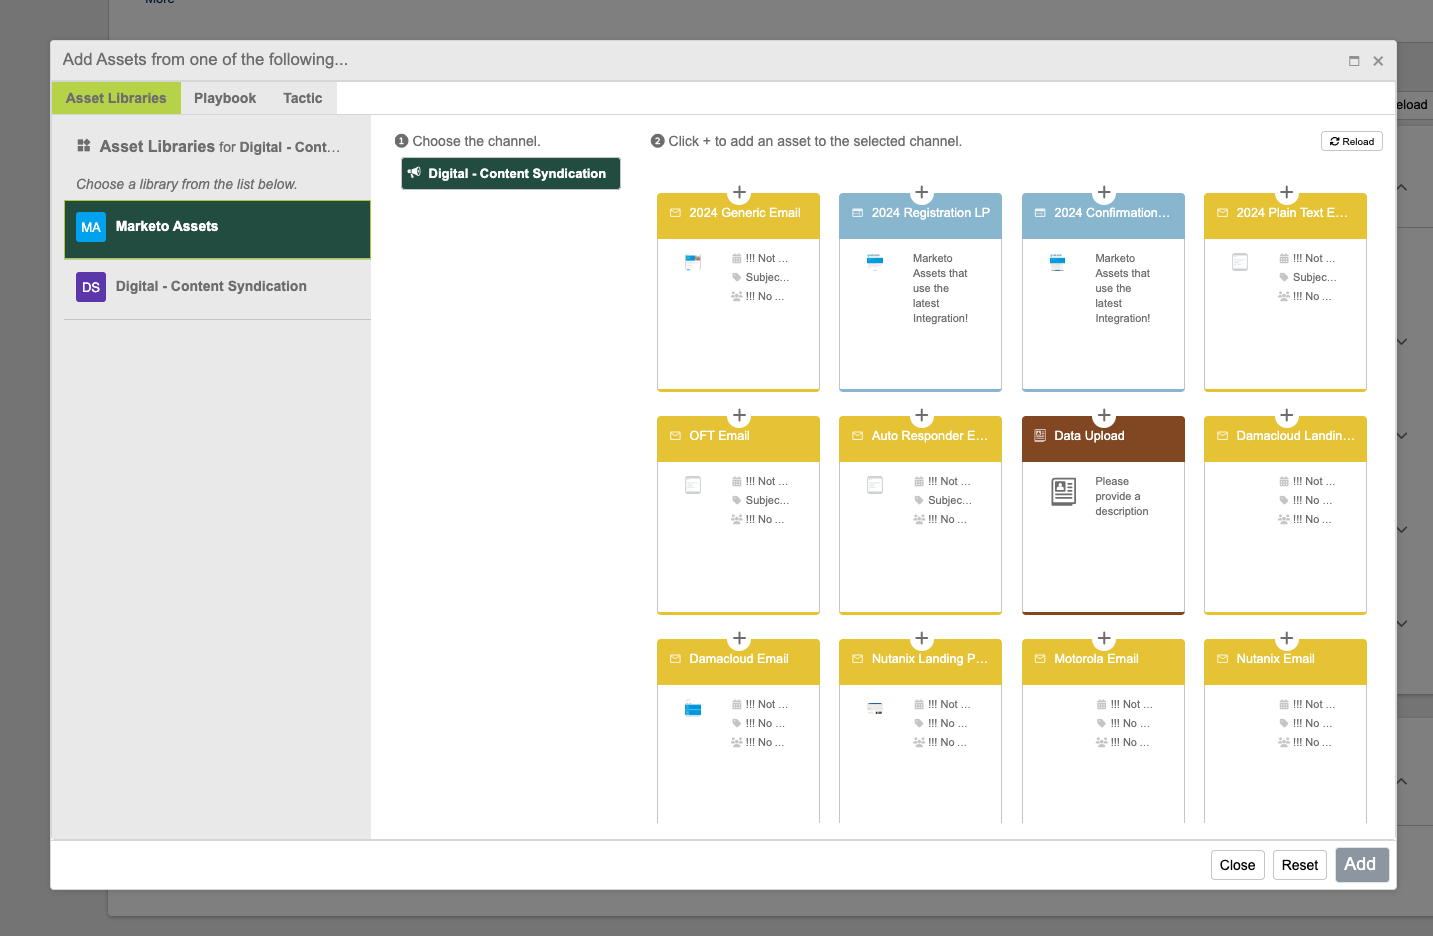
Task: Close the Add Assets dialog with X
Action: [x=1378, y=61]
